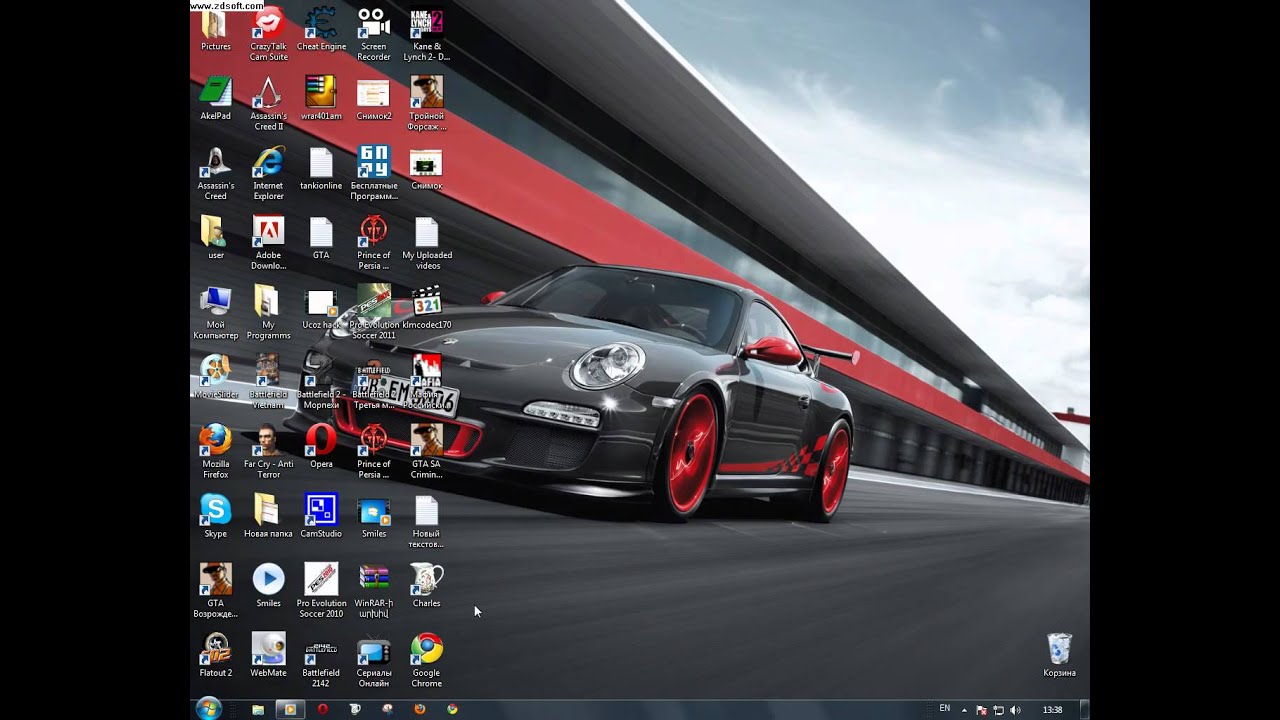The height and width of the screenshot is (720, 1280).
Task: Open My Uploaded videos file
Action: (426, 243)
